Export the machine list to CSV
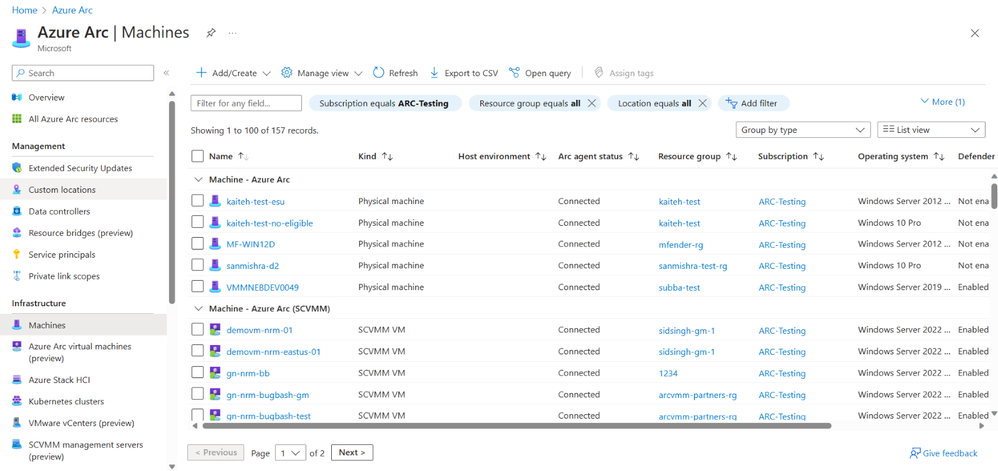The image size is (998, 471). (x=464, y=73)
